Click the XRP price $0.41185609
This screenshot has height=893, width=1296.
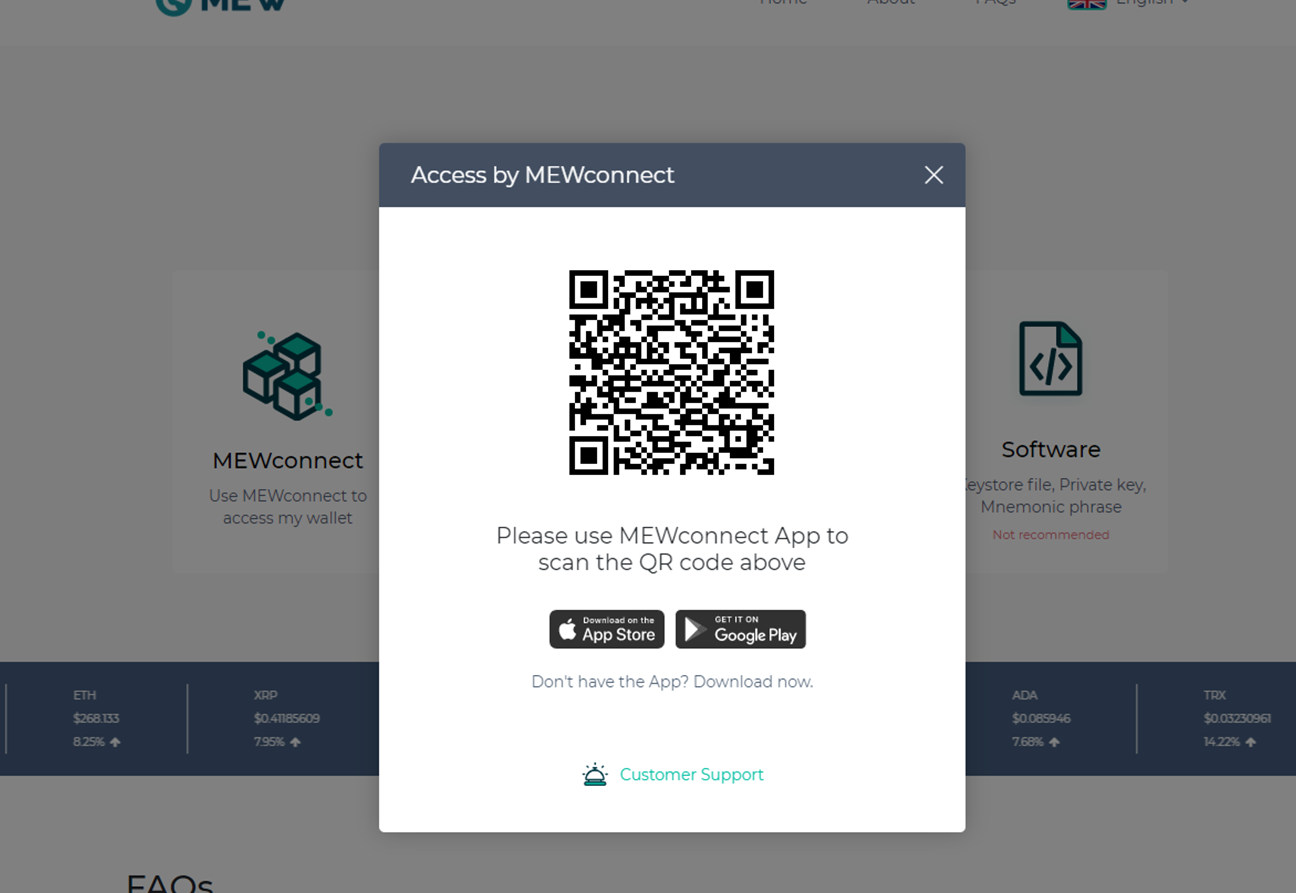pyautogui.click(x=287, y=718)
